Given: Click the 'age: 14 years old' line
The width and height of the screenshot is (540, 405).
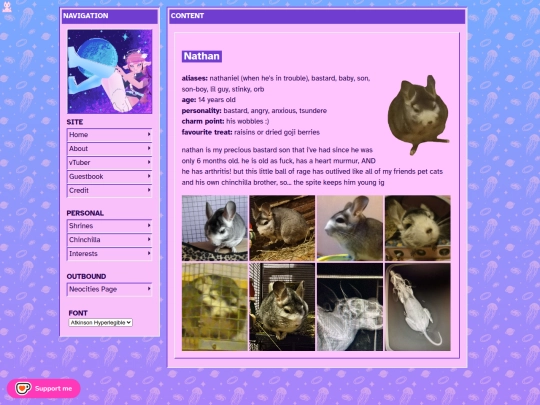Looking at the screenshot, I should pos(209,100).
